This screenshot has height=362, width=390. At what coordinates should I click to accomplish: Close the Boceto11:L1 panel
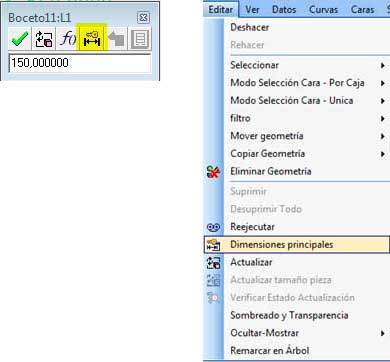pos(143,17)
